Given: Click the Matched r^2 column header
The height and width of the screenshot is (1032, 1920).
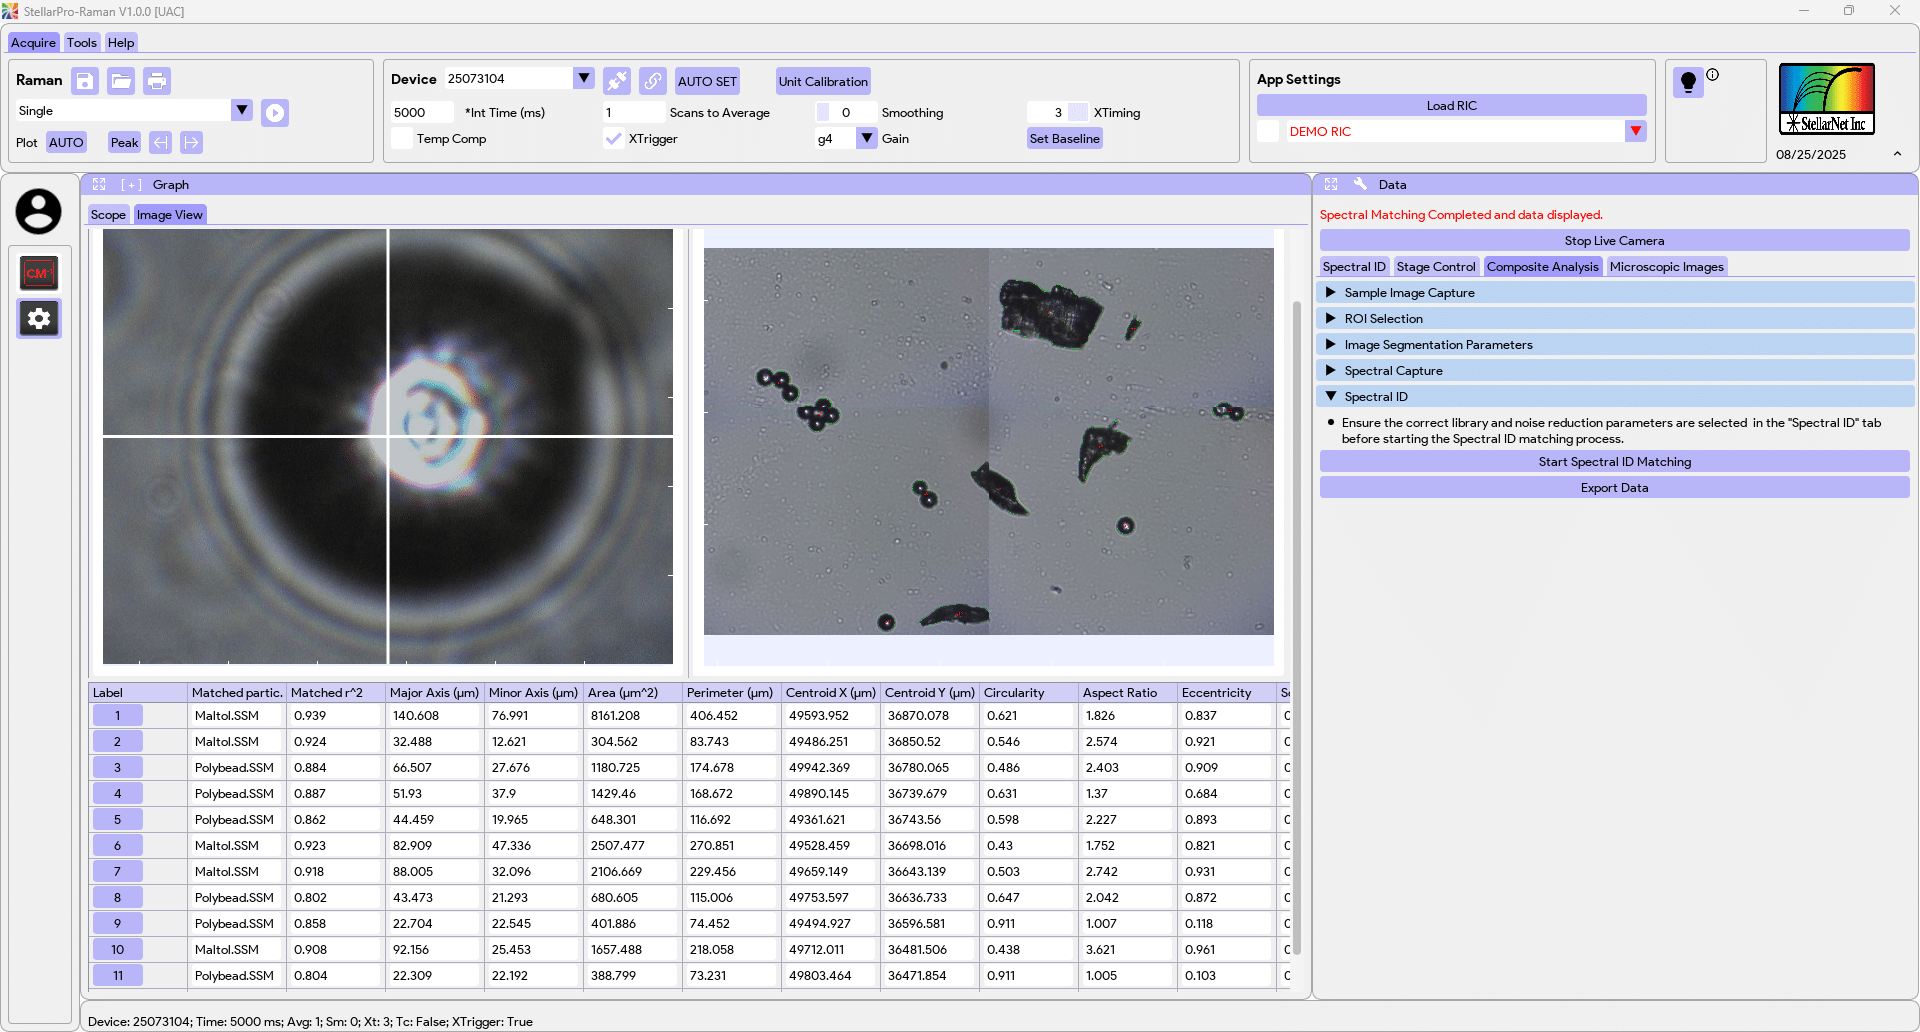Looking at the screenshot, I should click(334, 693).
